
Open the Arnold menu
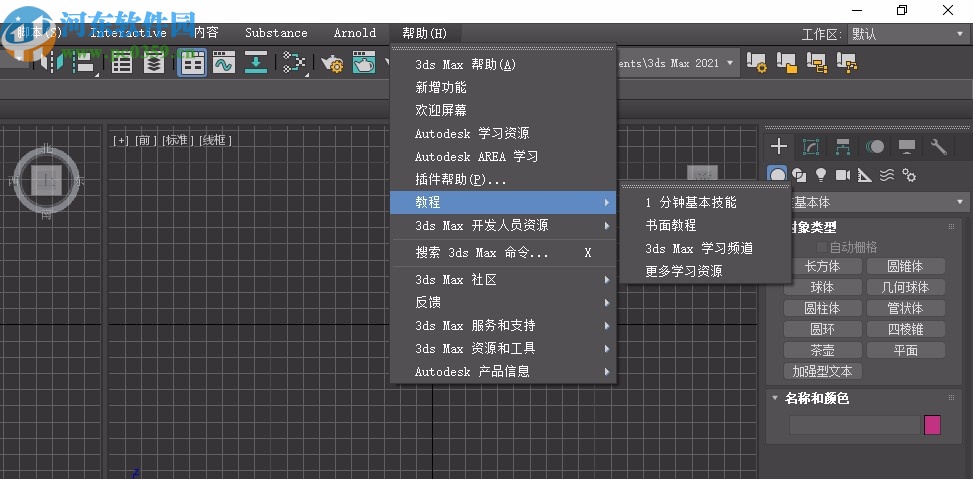[x=355, y=33]
